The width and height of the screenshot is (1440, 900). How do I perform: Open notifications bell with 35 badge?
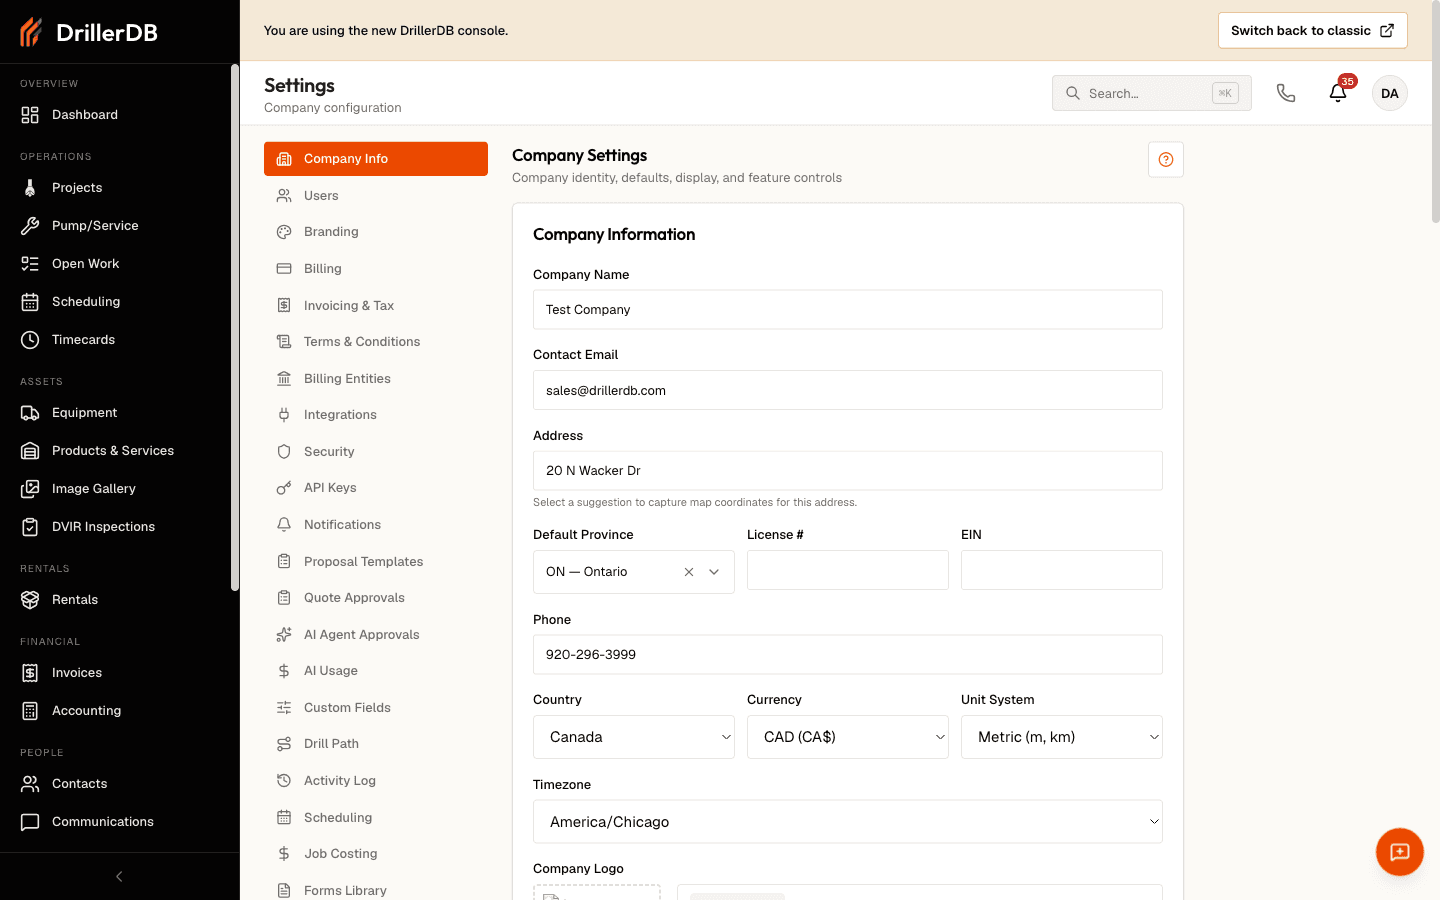coord(1338,93)
